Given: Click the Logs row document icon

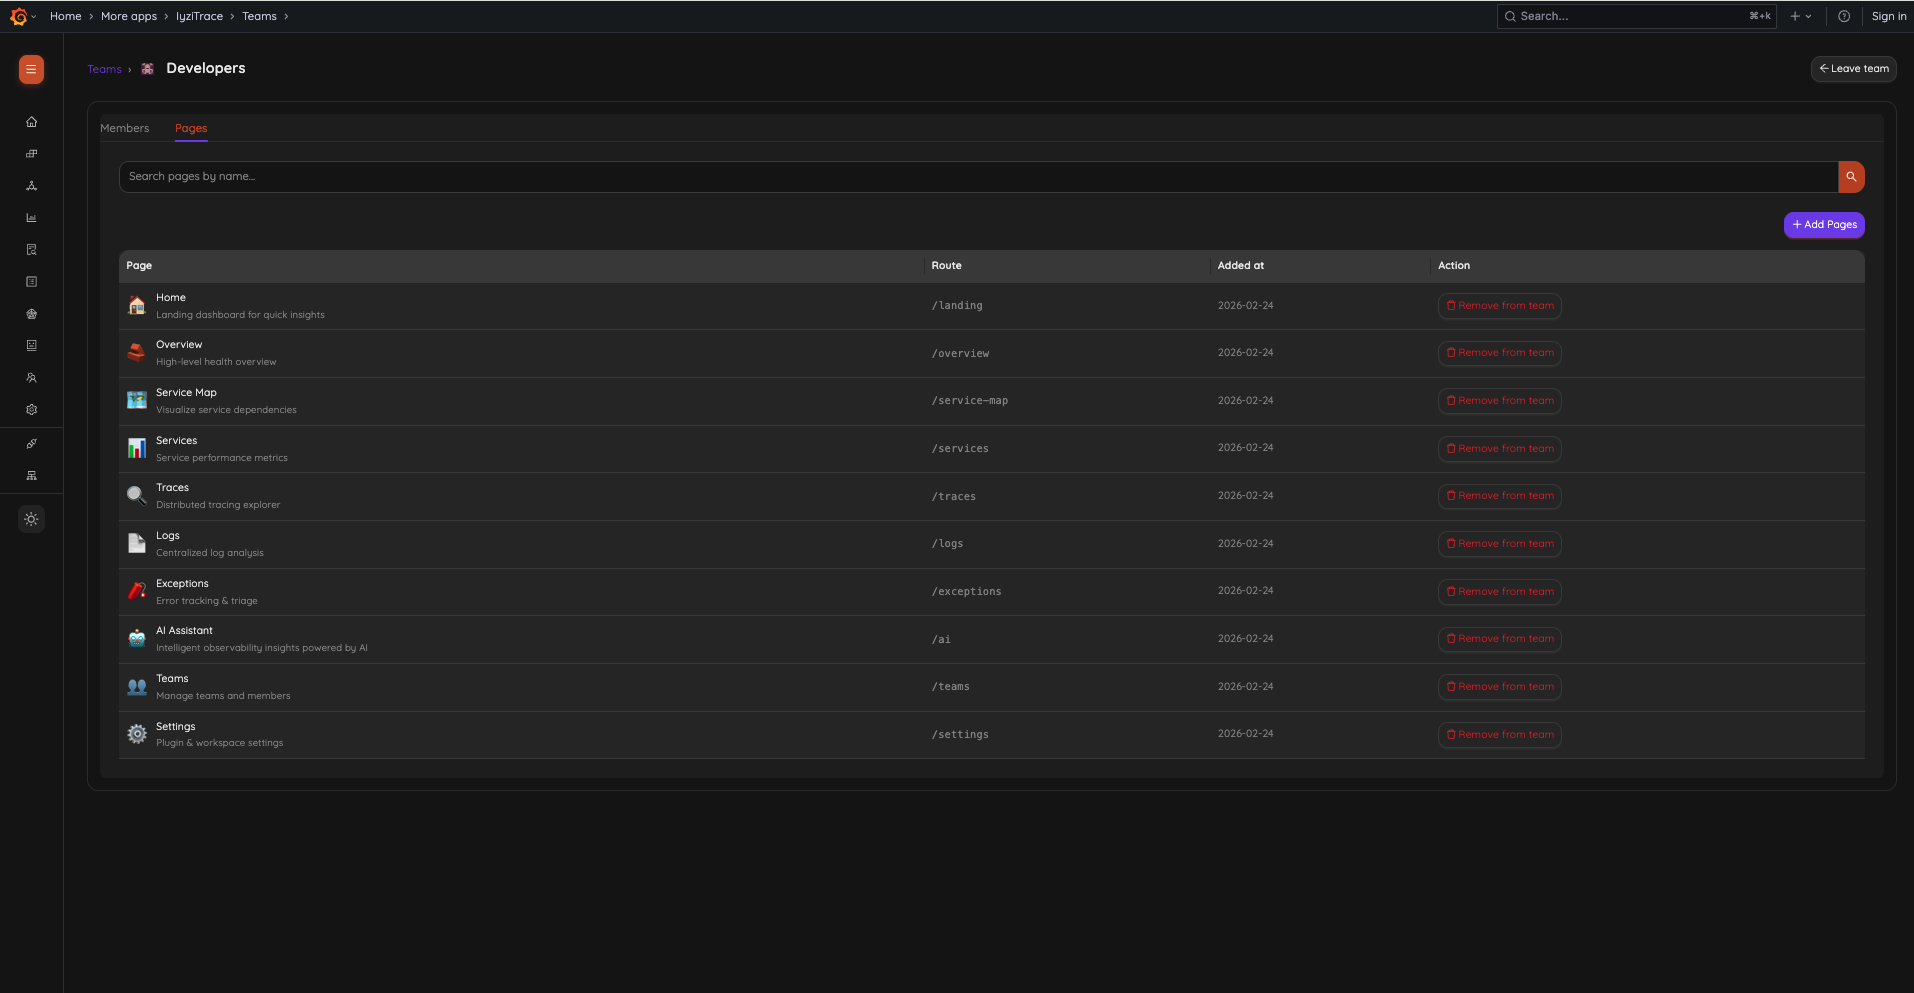Looking at the screenshot, I should [x=137, y=544].
